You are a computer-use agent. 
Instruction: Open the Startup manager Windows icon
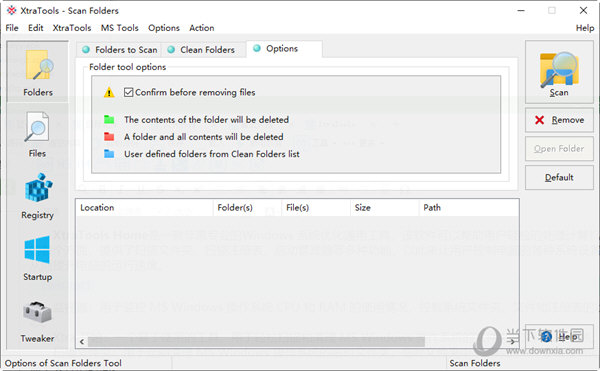[x=37, y=249]
